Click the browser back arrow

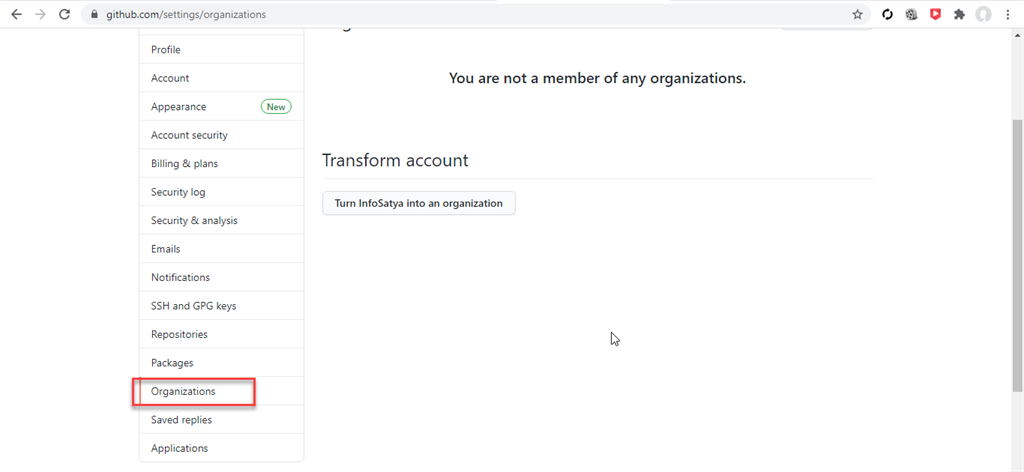(16, 15)
